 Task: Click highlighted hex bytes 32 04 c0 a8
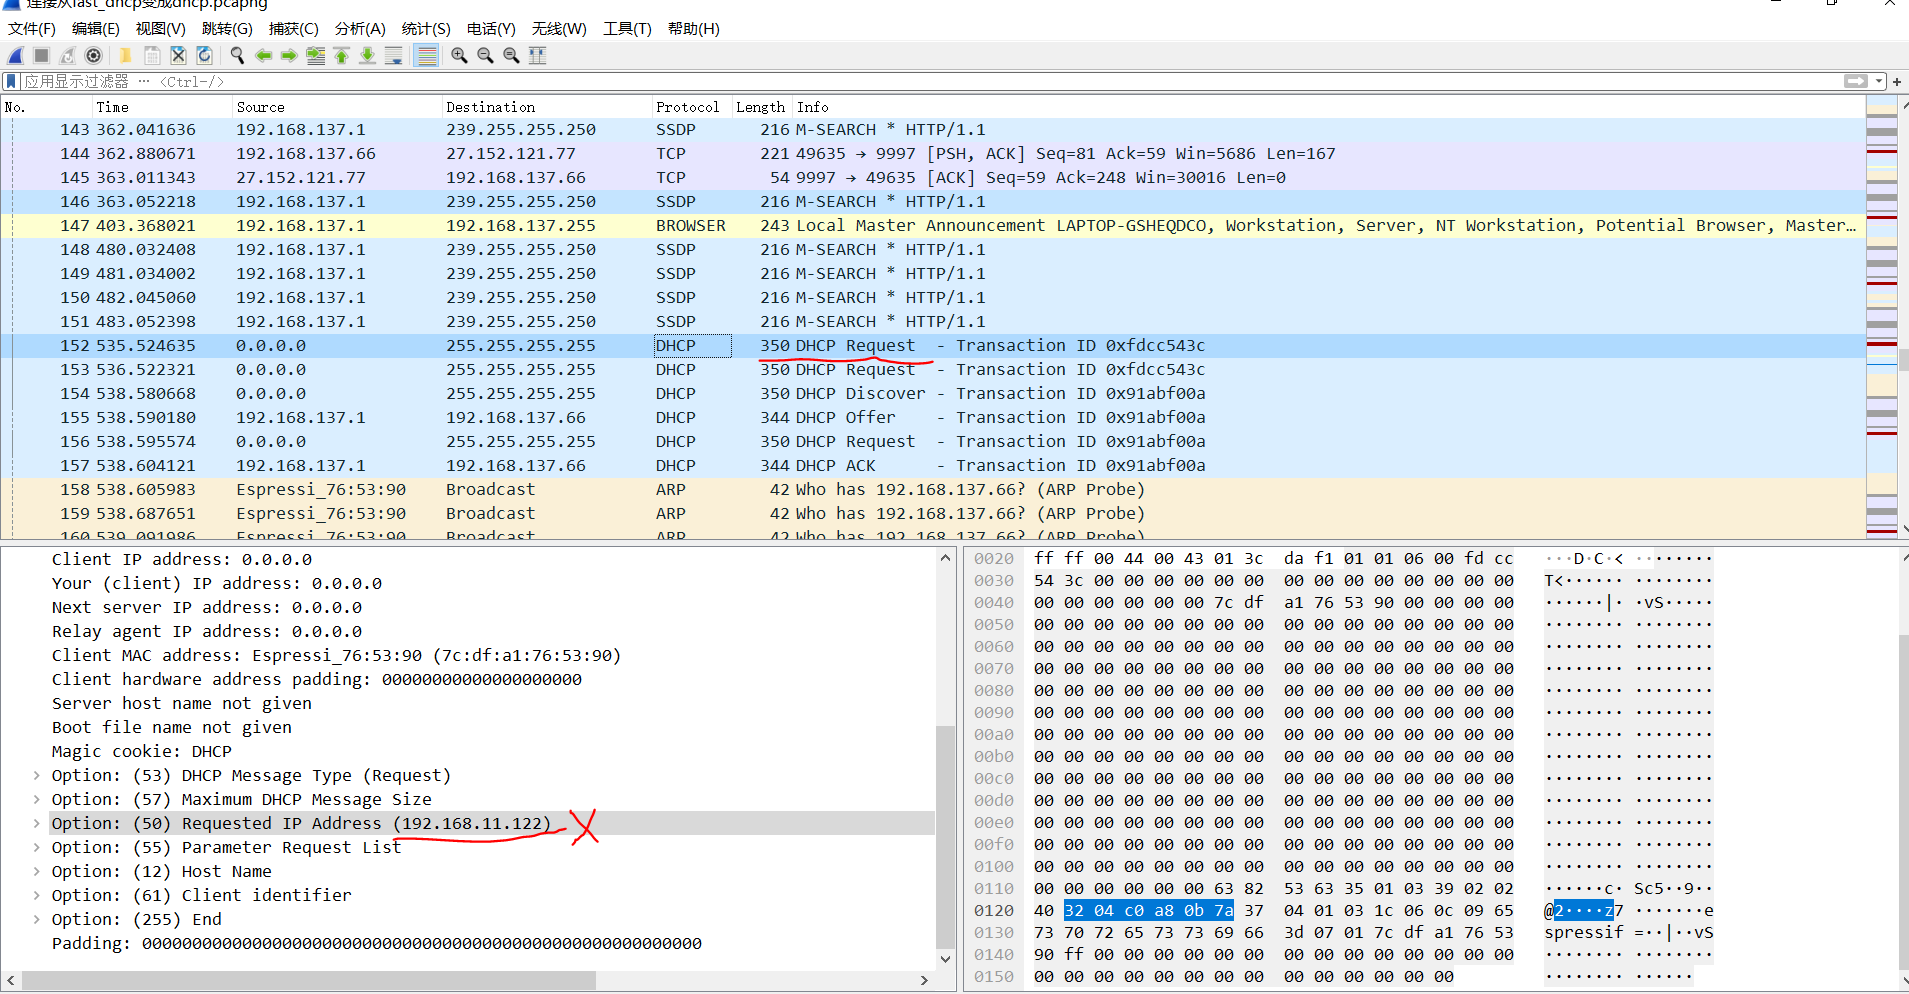[x=1148, y=911]
